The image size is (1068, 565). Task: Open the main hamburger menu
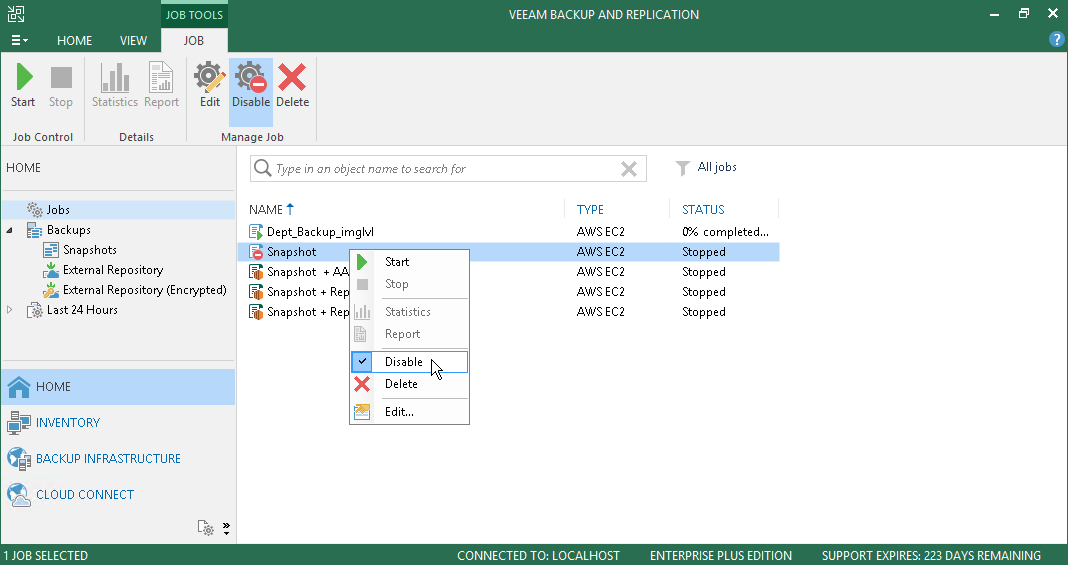19,41
